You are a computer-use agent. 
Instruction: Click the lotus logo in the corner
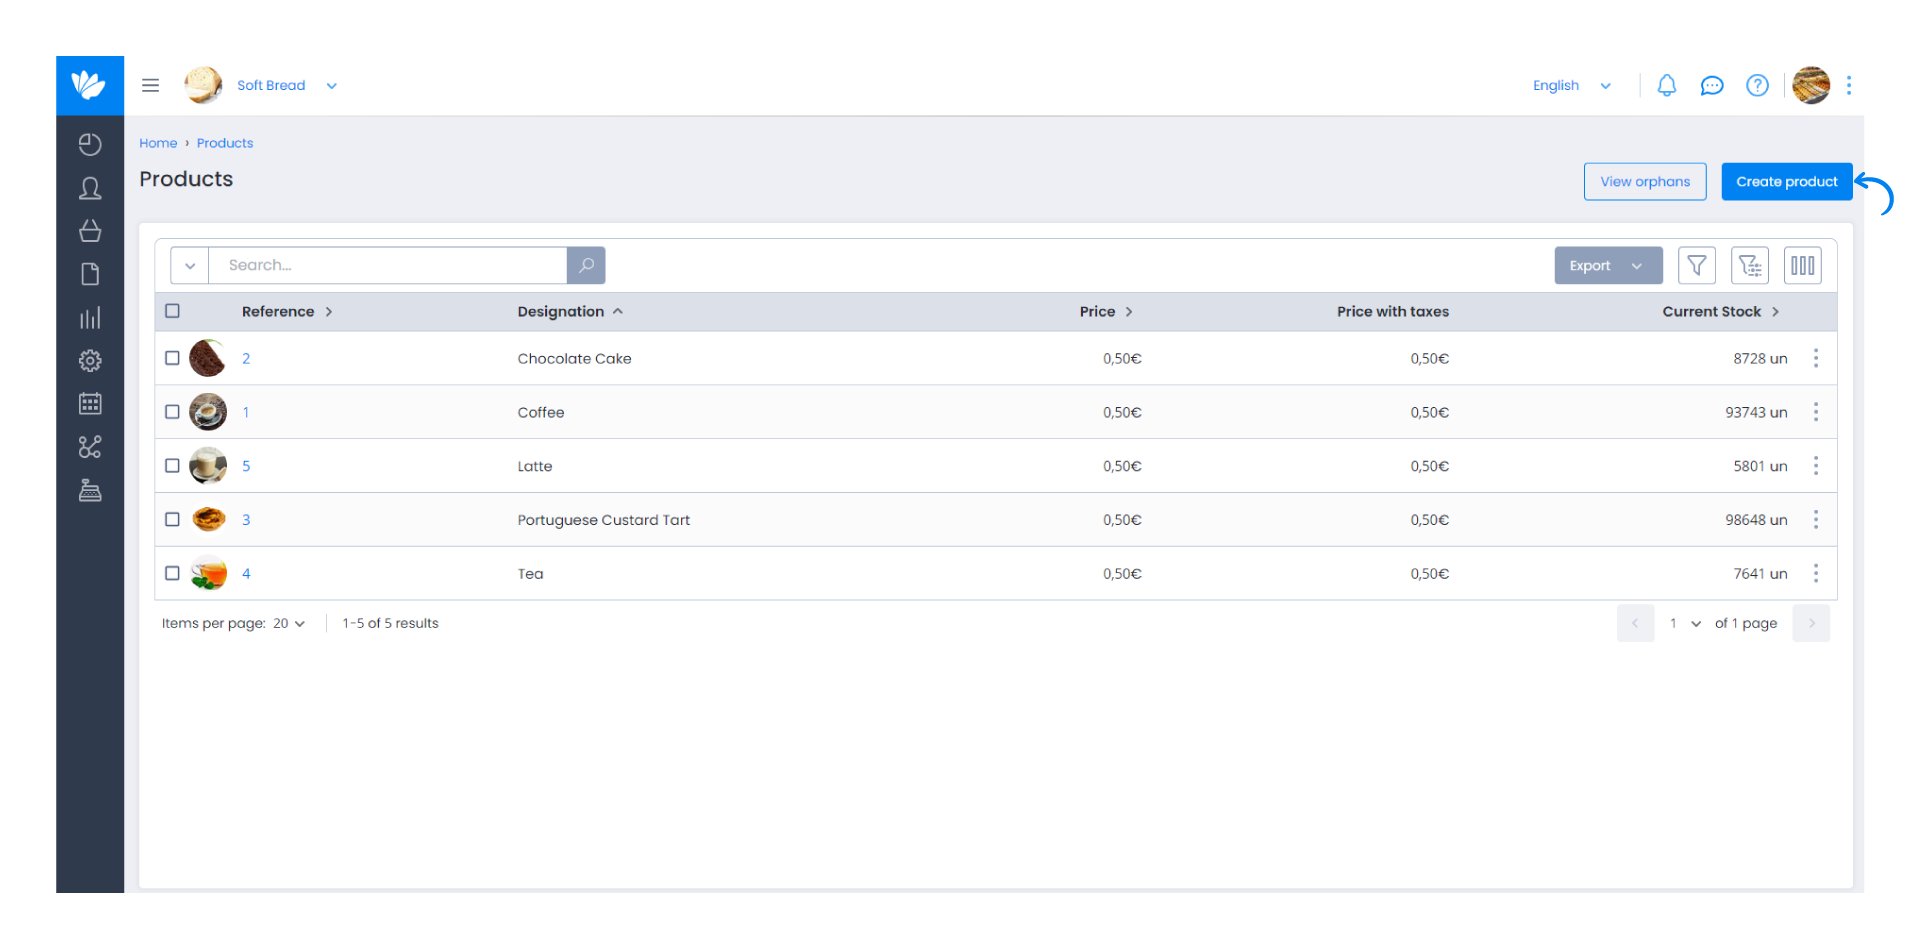tap(89, 85)
